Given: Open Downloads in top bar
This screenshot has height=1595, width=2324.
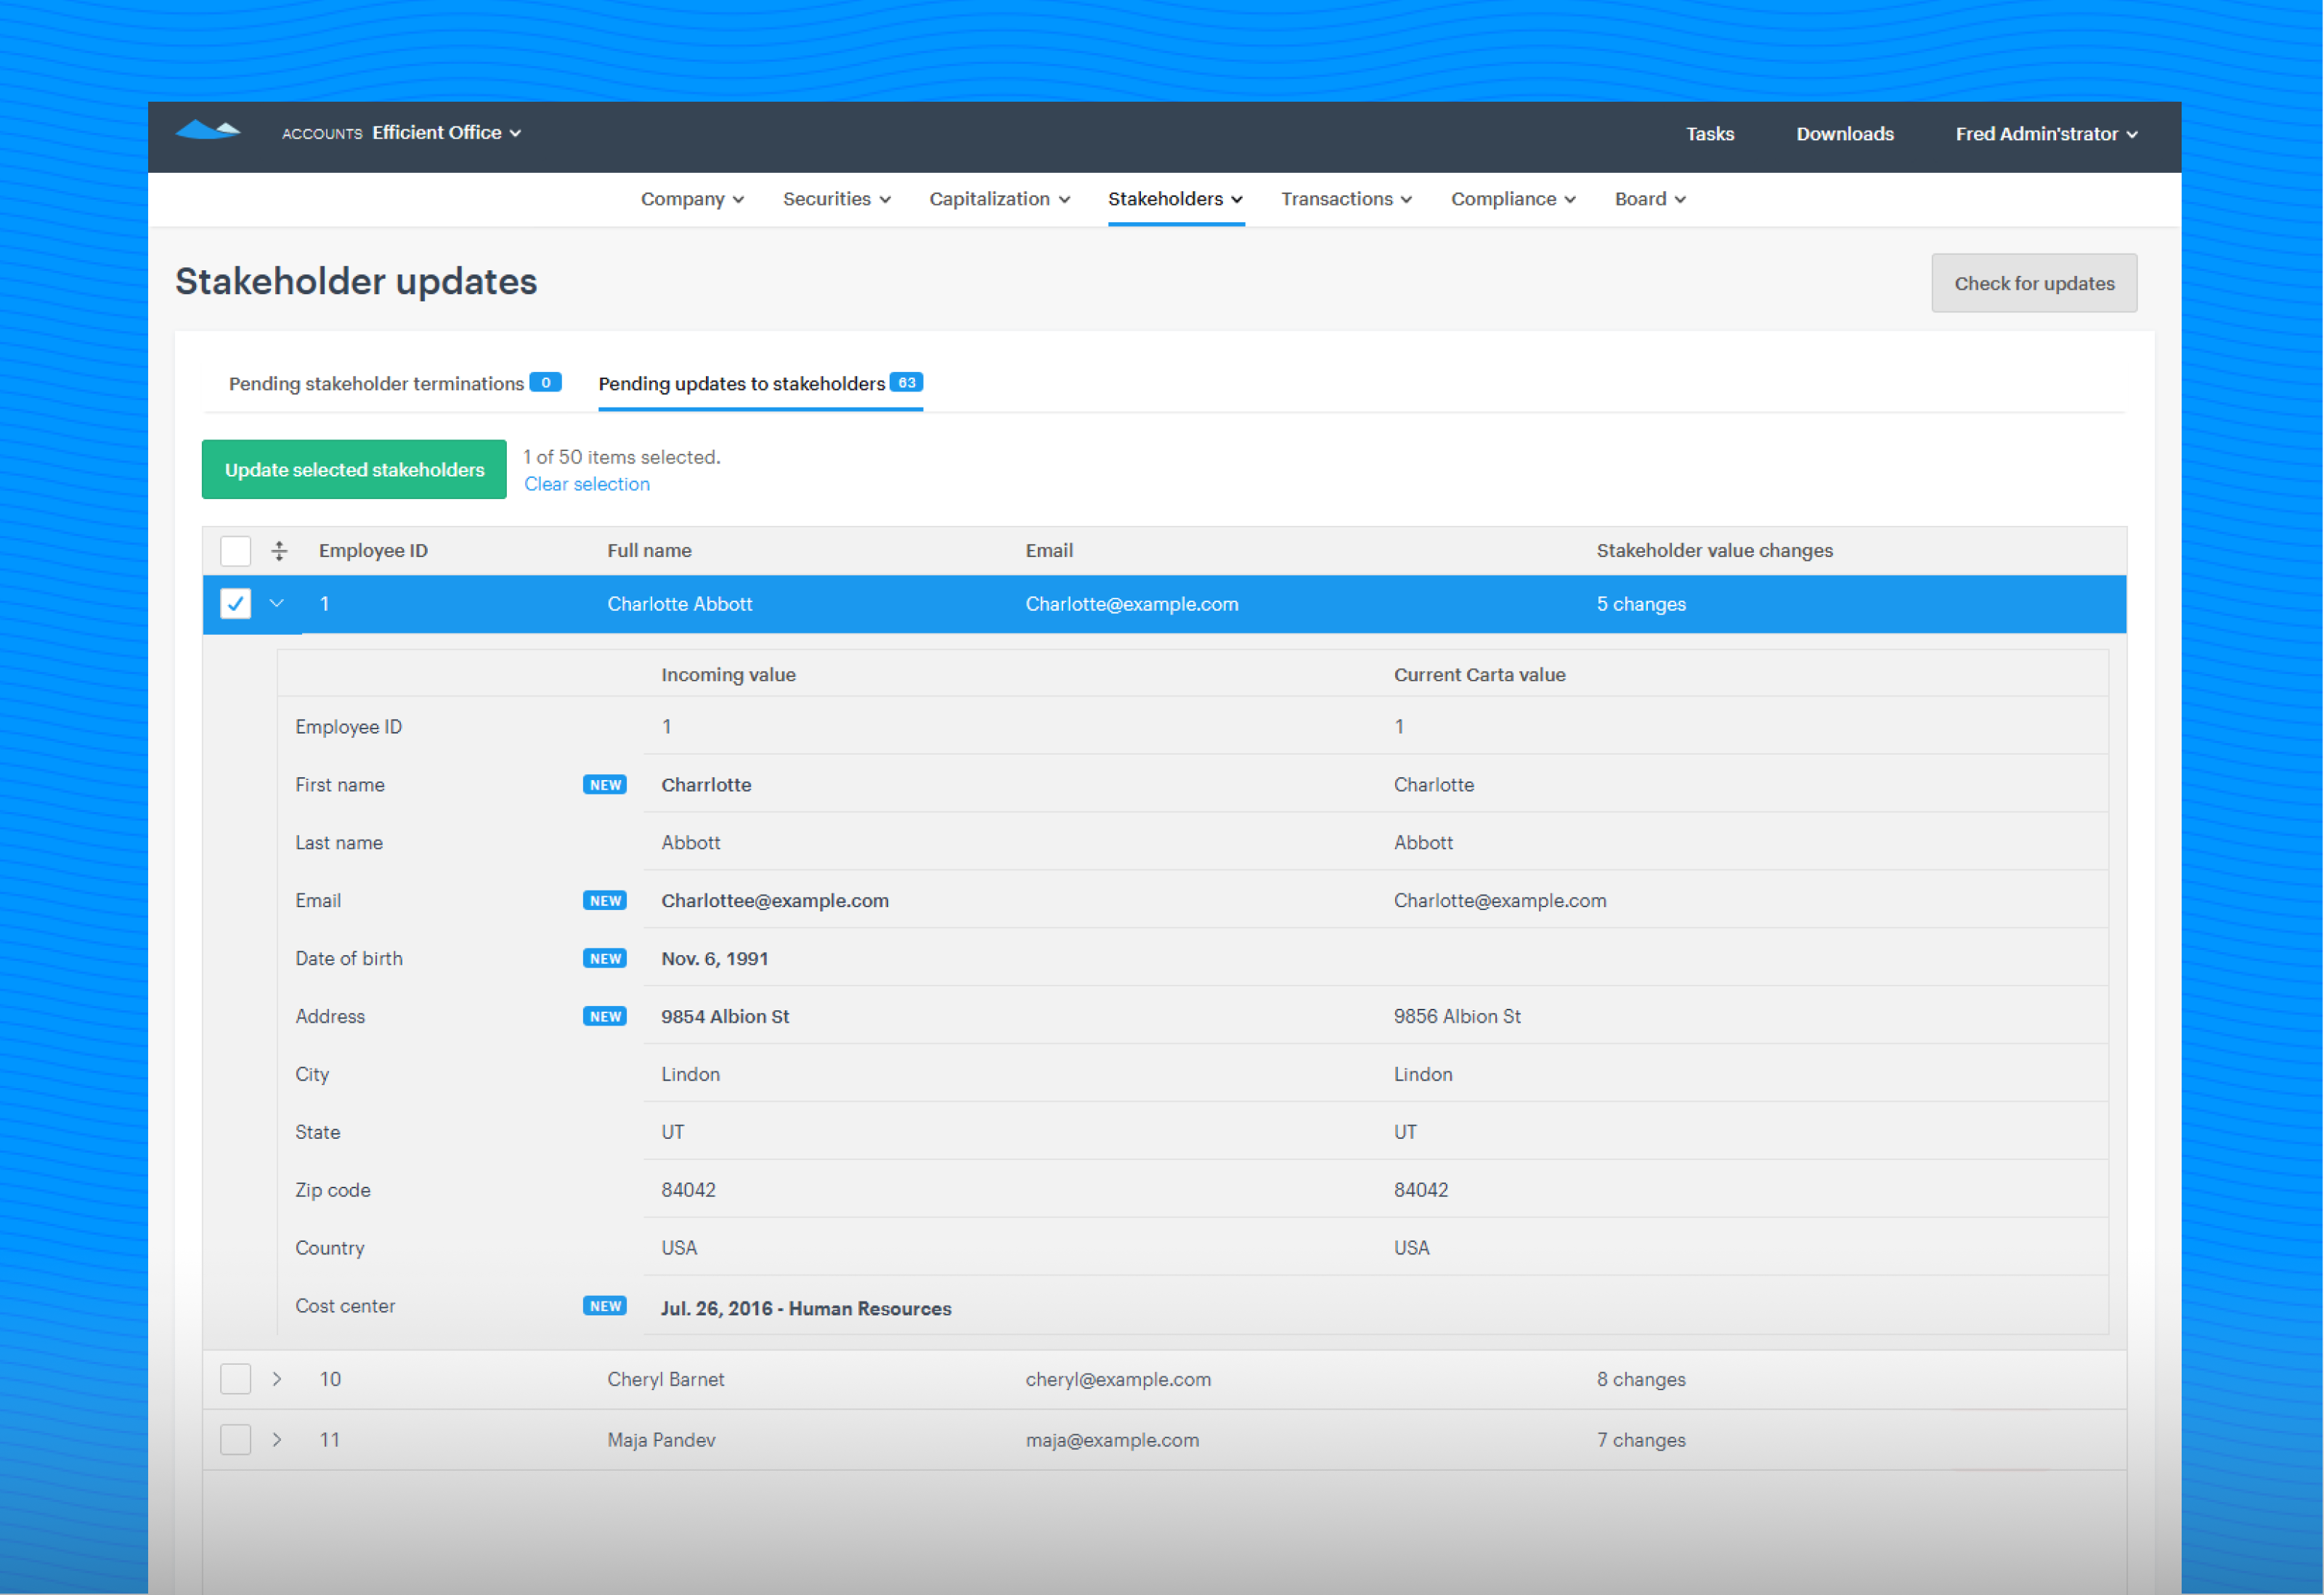Looking at the screenshot, I should pos(1845,134).
